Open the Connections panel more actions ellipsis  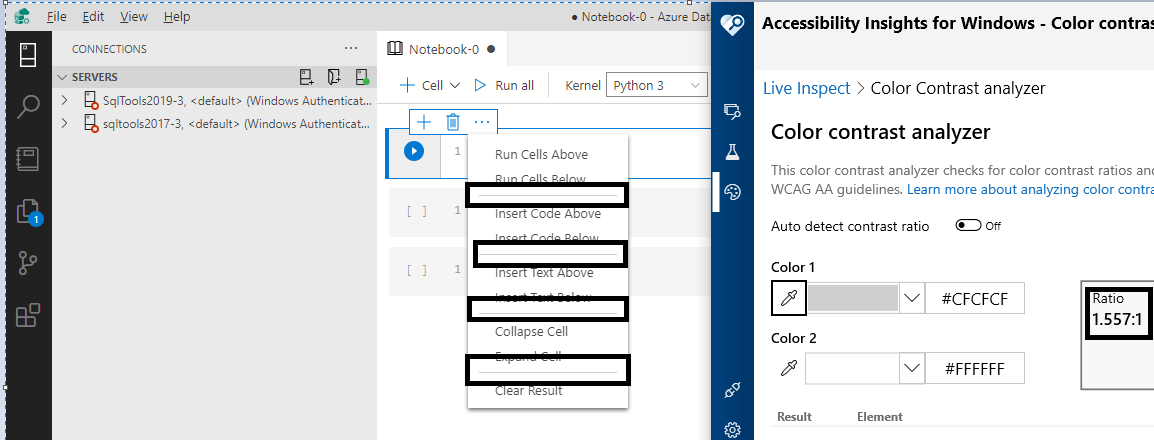(352, 49)
